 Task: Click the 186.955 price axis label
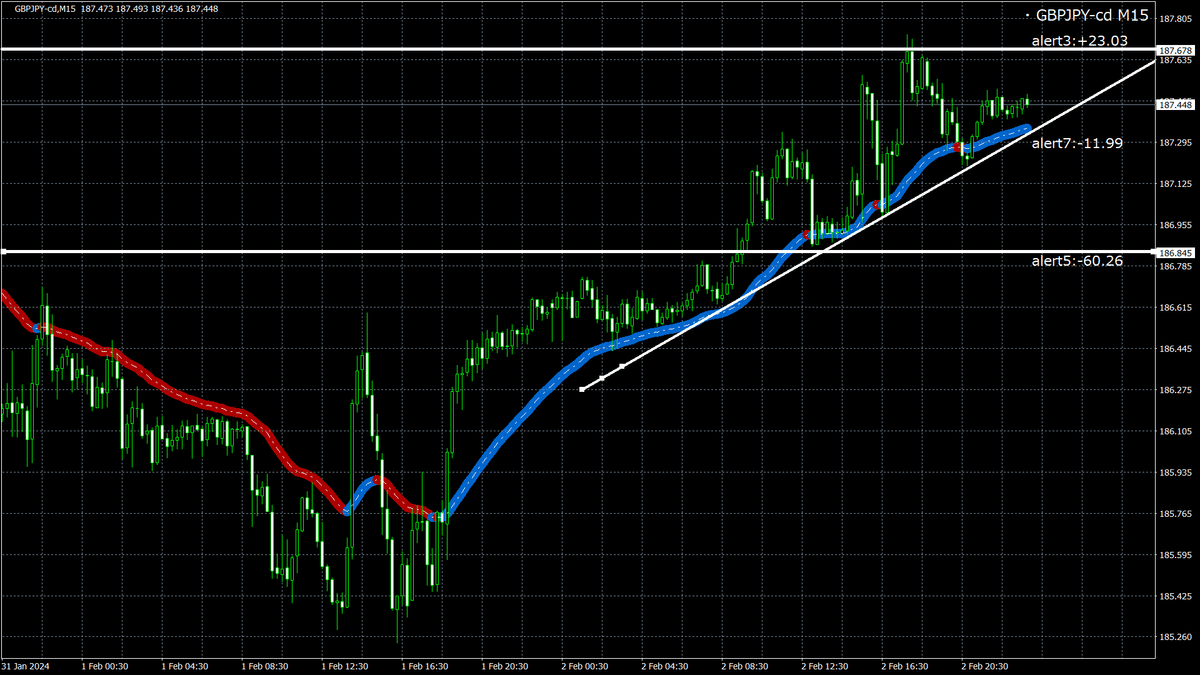coord(1175,225)
